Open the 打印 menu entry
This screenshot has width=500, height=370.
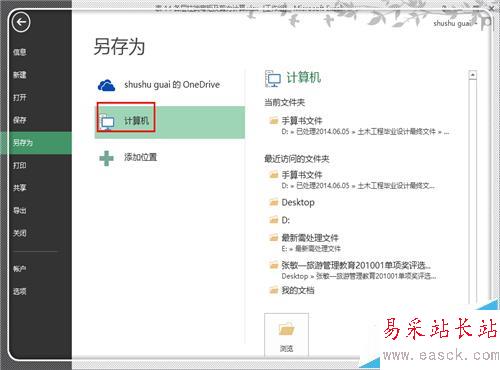pyautogui.click(x=20, y=165)
